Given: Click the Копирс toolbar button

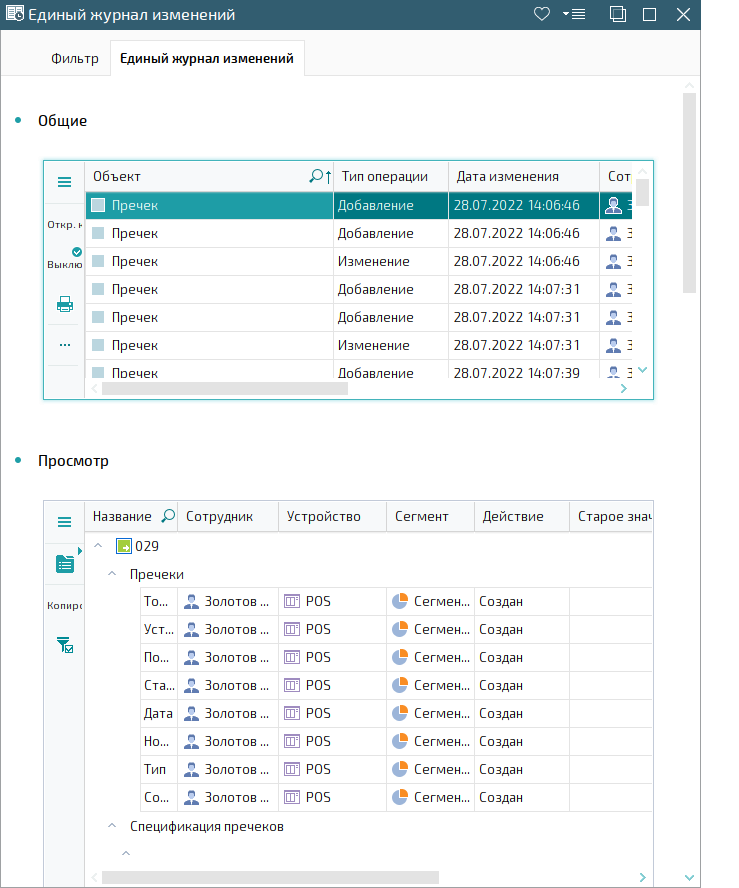Looking at the screenshot, I should 64,605.
